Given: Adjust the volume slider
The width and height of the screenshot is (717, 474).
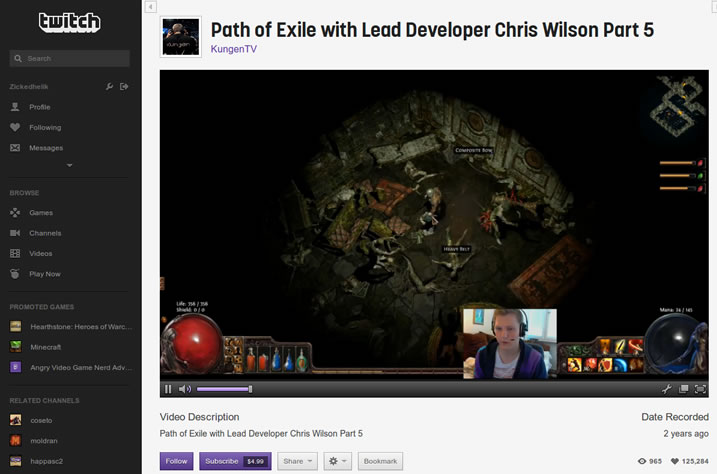Looking at the screenshot, I should (225, 389).
